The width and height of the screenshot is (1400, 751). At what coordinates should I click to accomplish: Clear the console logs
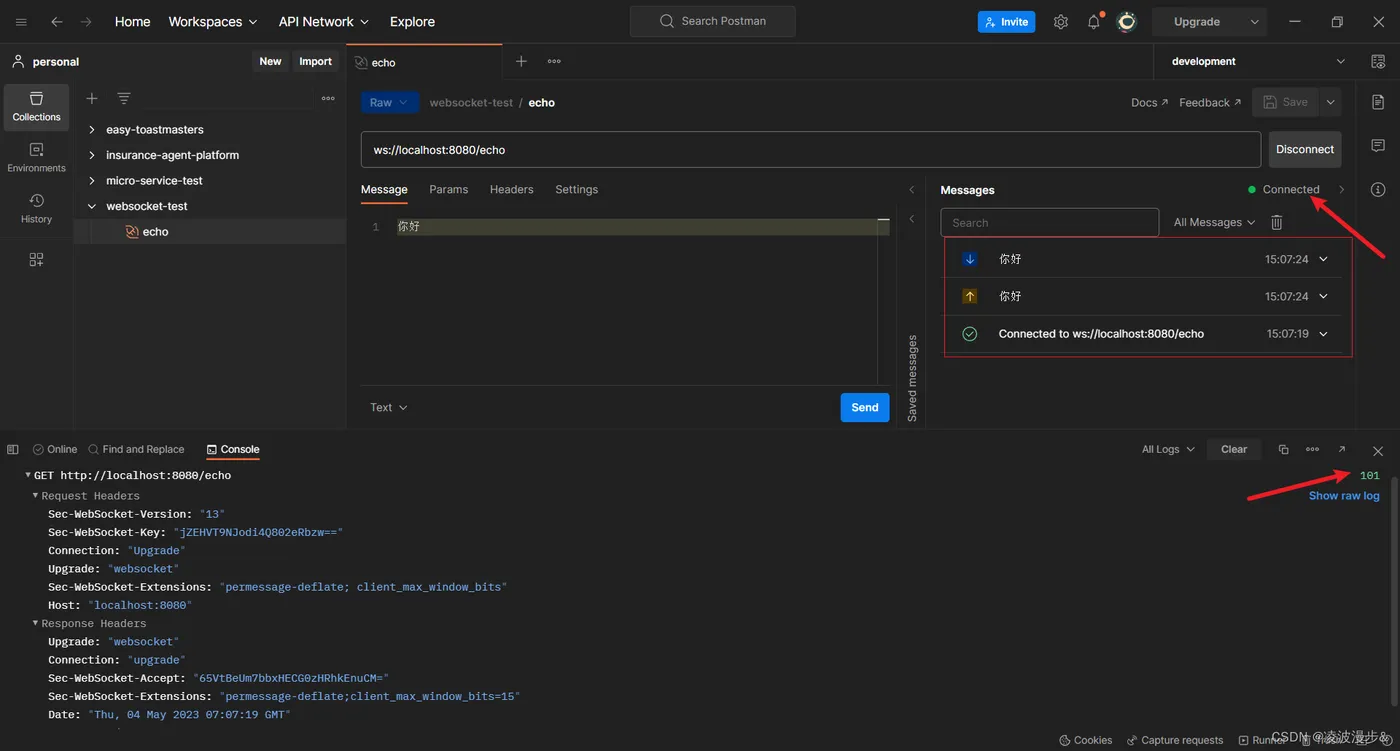[1234, 450]
